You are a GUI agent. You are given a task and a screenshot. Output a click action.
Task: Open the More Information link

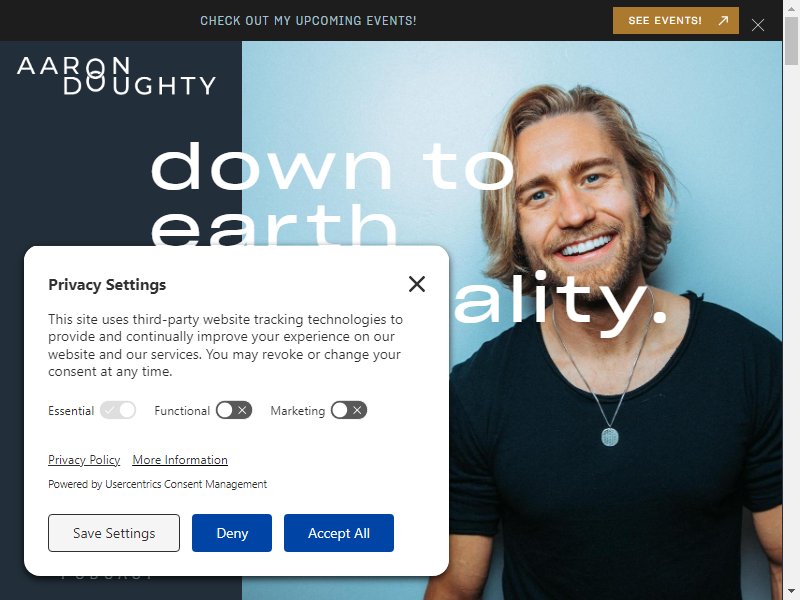[180, 460]
